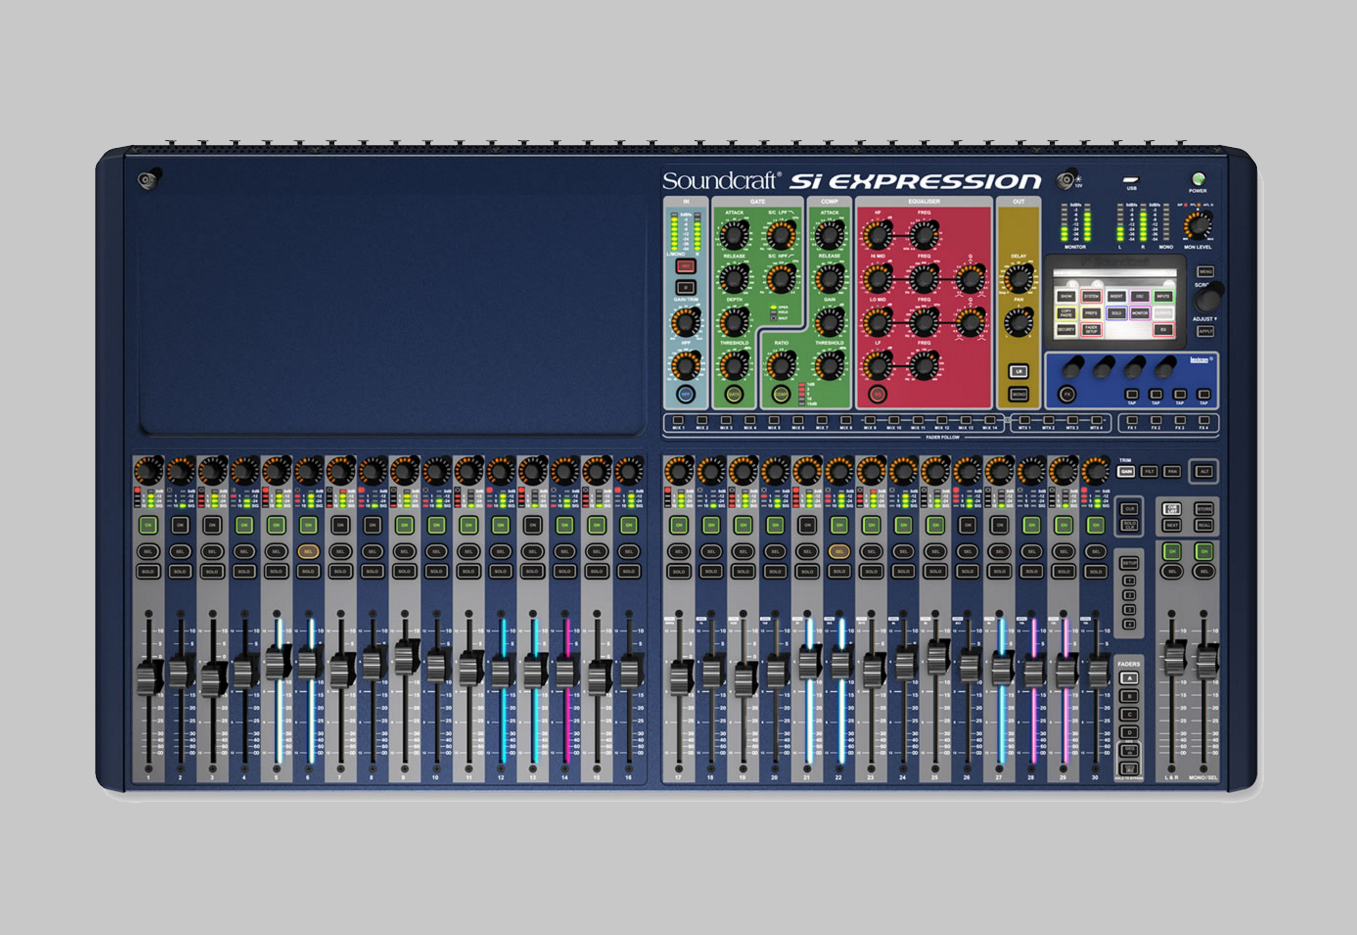The image size is (1357, 935).
Task: Switch to fader layer B
Action: 1129,696
